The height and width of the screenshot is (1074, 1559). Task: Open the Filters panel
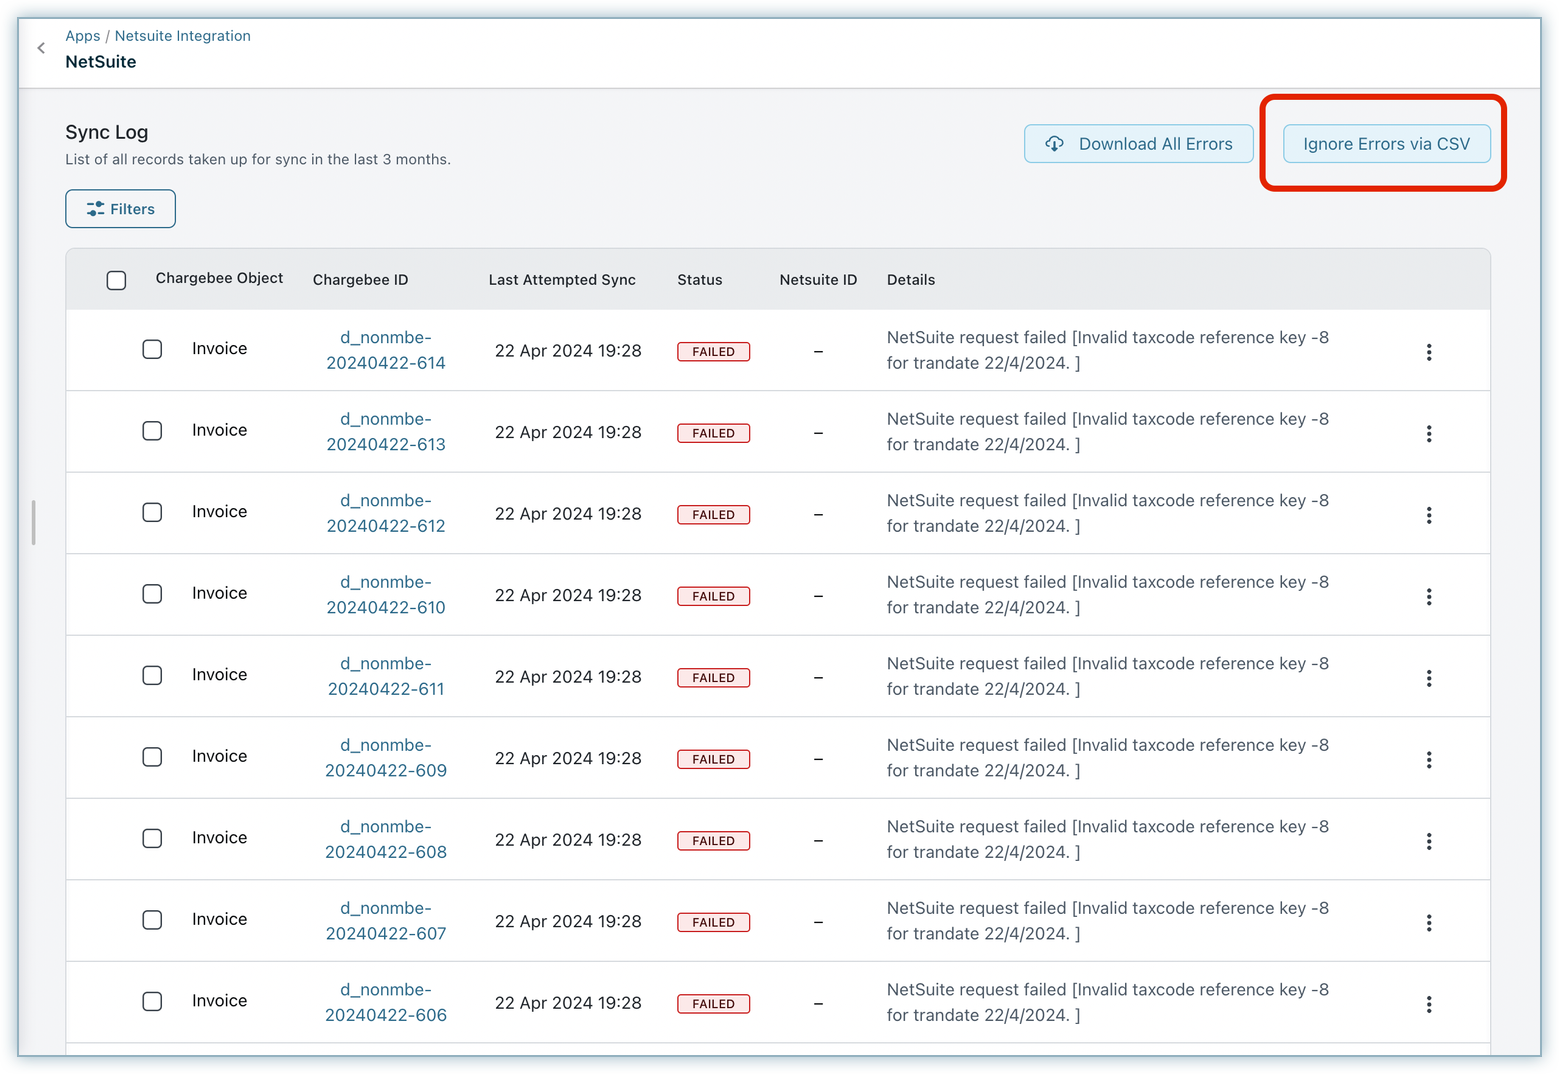tap(120, 209)
